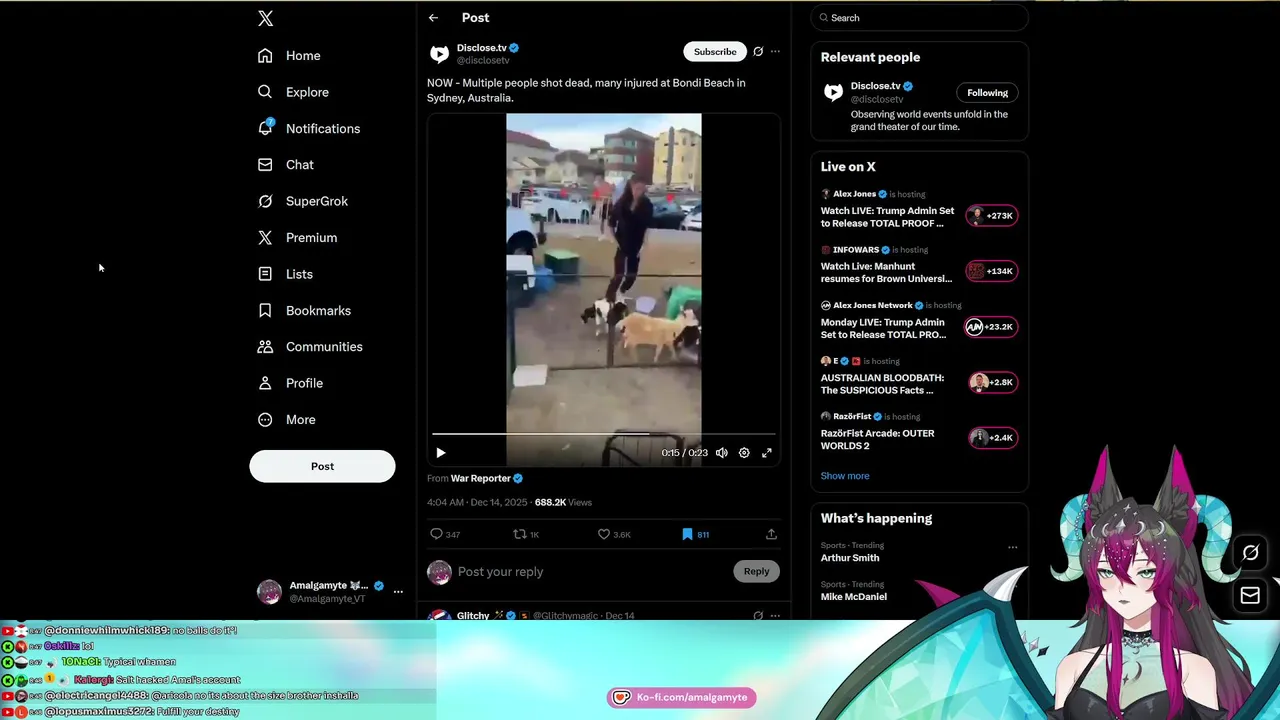Click reply comment icon with 347
Screen dimensions: 1280x720
[x=445, y=534]
